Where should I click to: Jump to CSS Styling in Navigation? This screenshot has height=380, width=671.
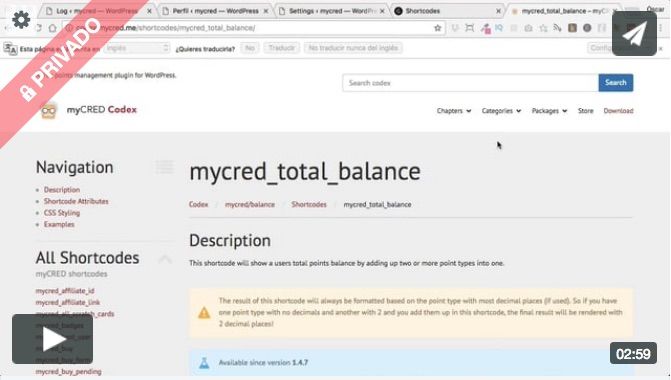tap(62, 213)
